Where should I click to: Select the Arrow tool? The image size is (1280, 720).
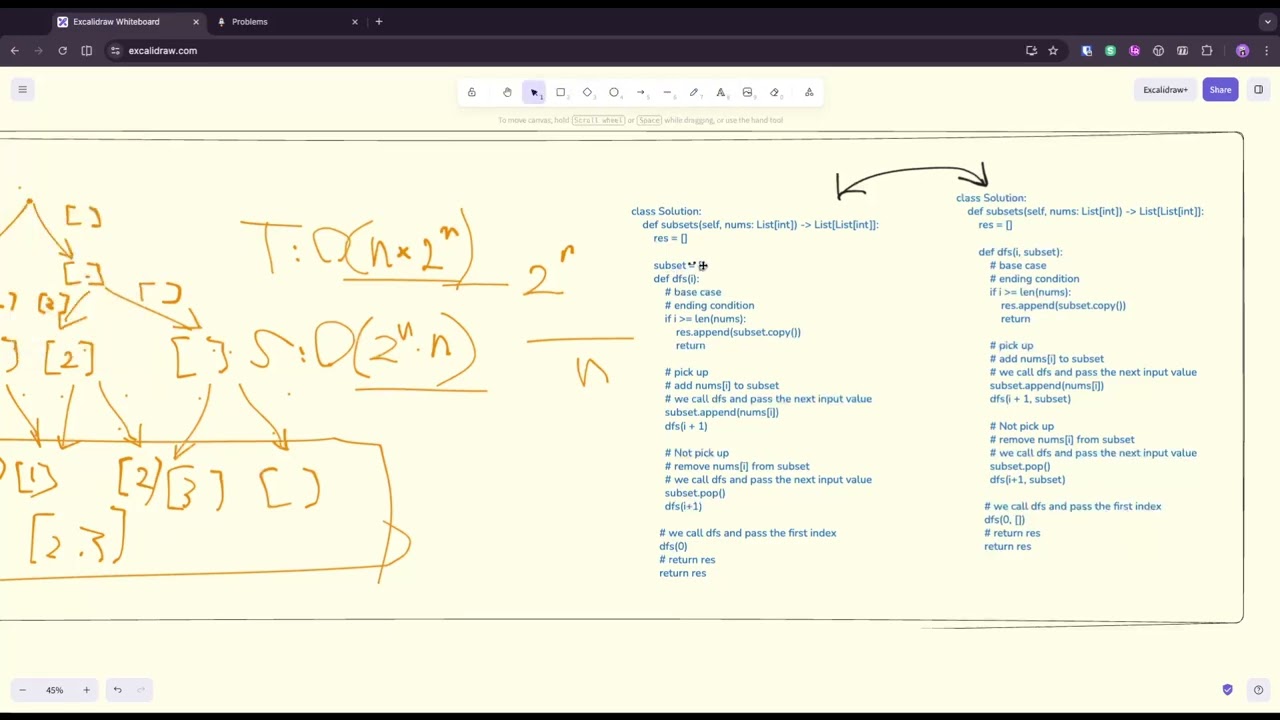[641, 92]
